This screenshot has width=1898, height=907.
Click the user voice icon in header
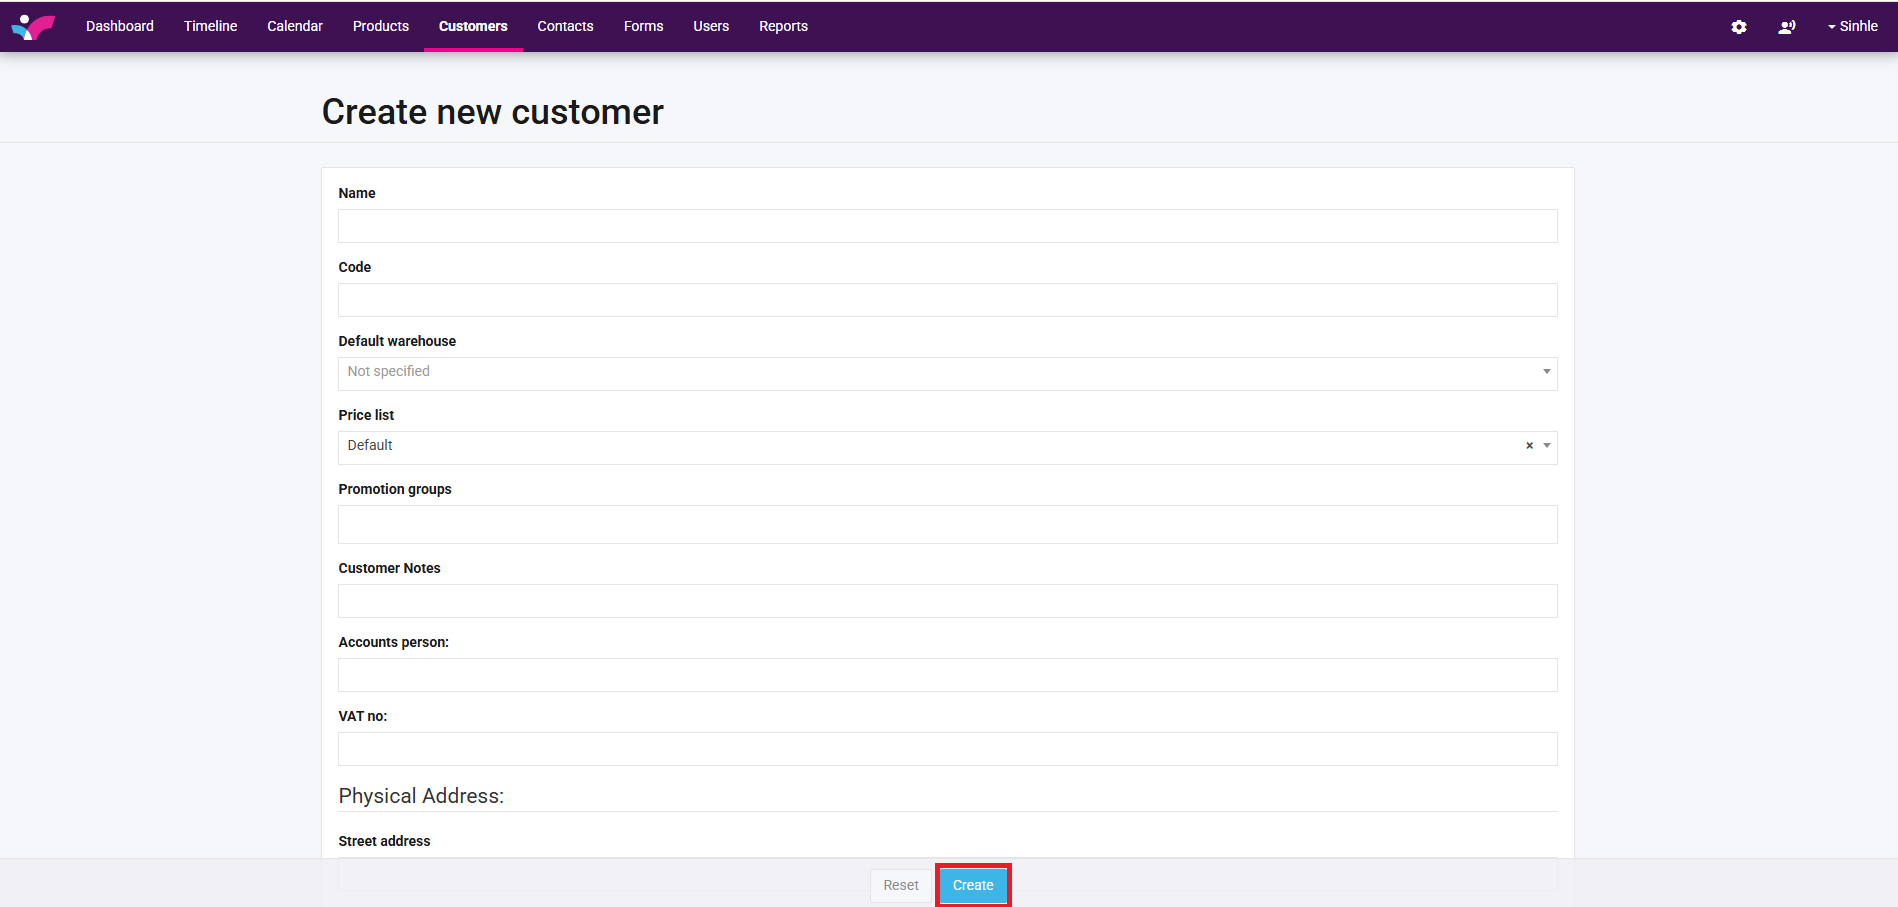tap(1787, 27)
